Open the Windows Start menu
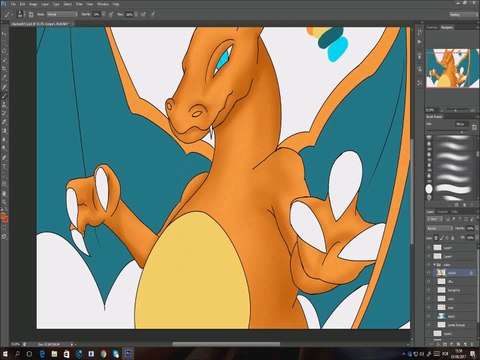 [x=6, y=354]
